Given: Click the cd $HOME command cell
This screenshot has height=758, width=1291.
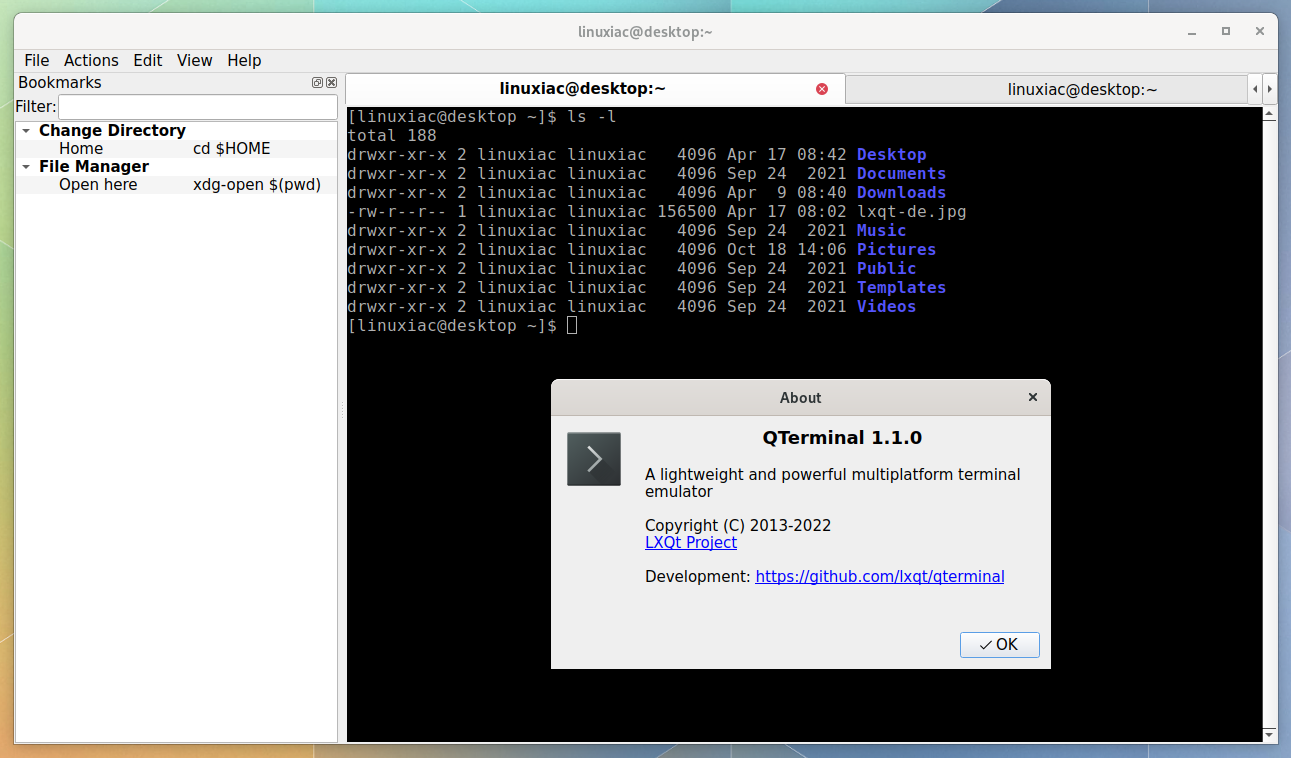Looking at the screenshot, I should (x=232, y=148).
